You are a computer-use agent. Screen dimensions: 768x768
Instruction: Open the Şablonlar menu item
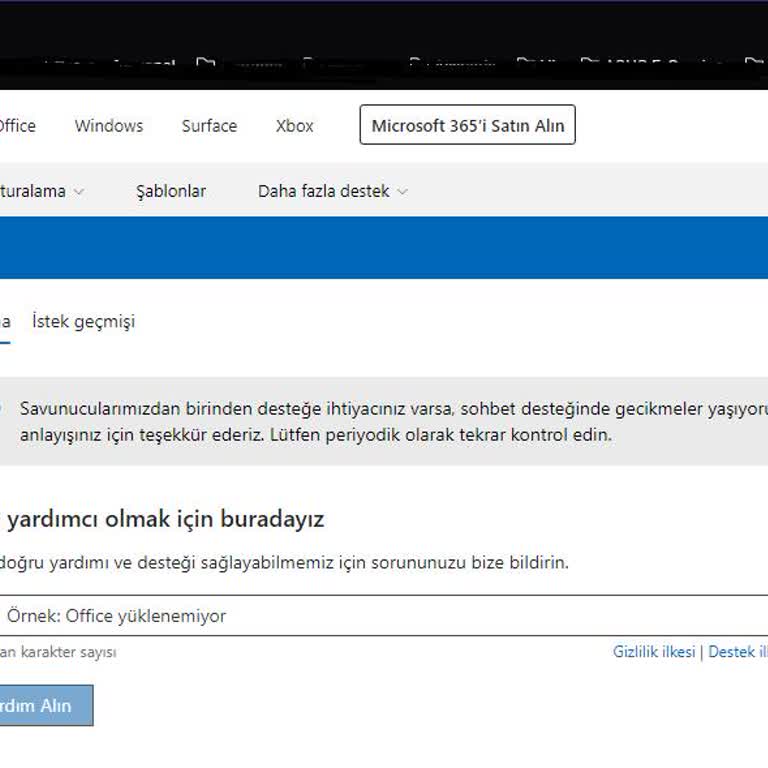click(171, 191)
